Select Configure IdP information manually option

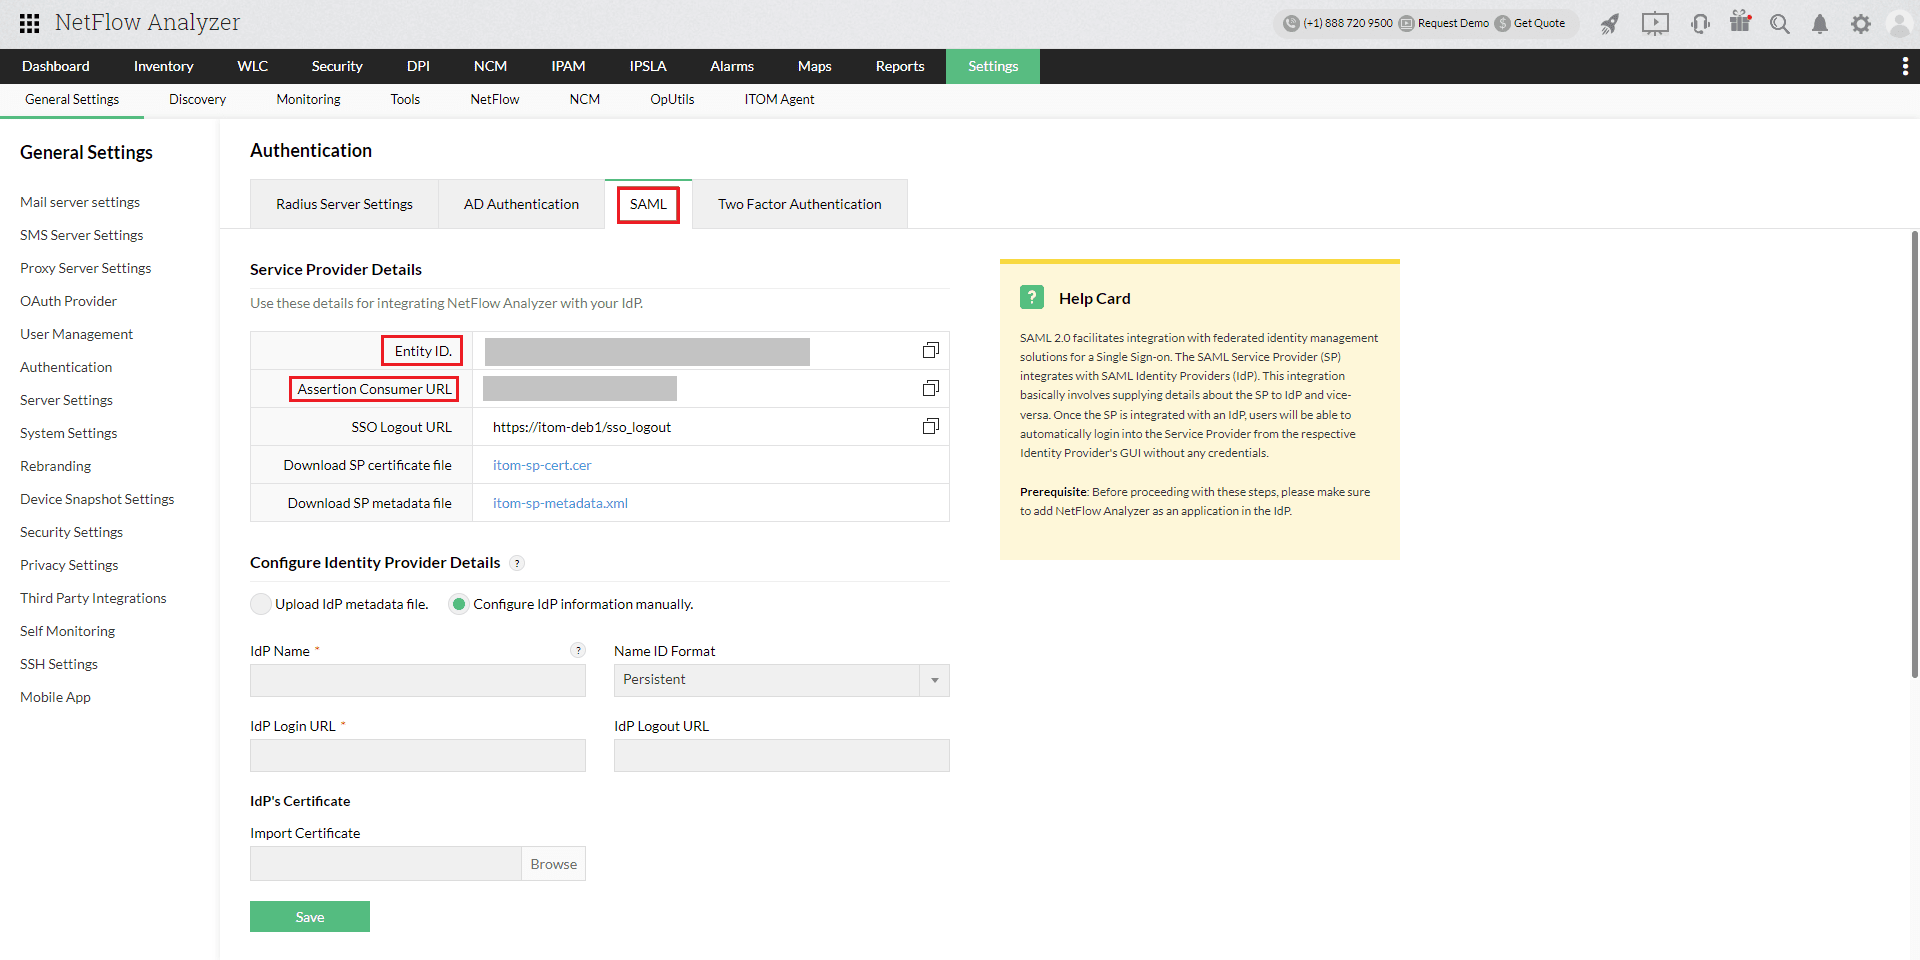click(459, 604)
